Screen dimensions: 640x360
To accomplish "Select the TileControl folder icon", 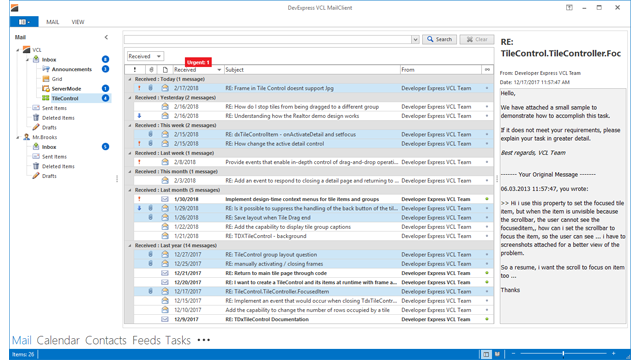I will point(46,98).
